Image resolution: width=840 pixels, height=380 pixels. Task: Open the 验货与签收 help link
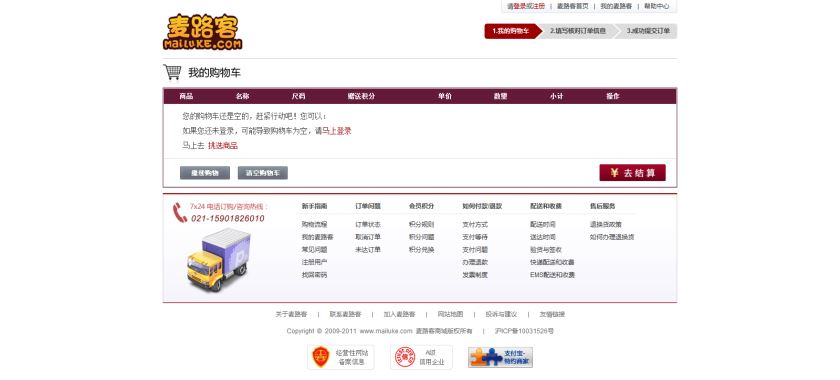(546, 250)
